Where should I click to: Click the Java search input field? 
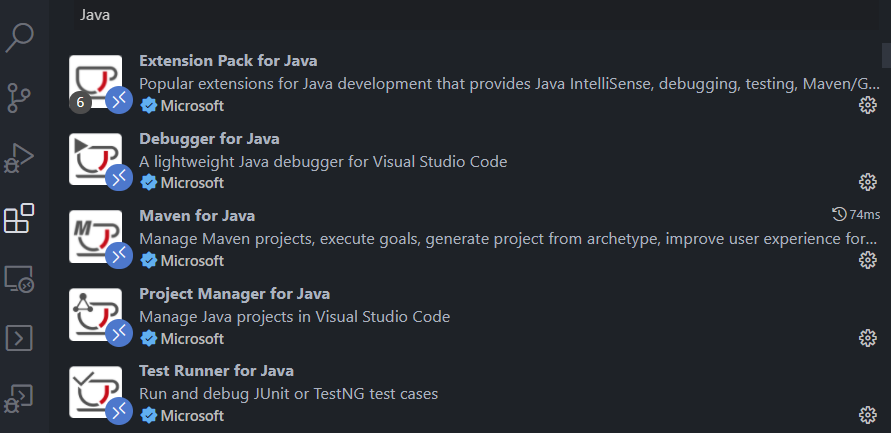click(x=476, y=15)
